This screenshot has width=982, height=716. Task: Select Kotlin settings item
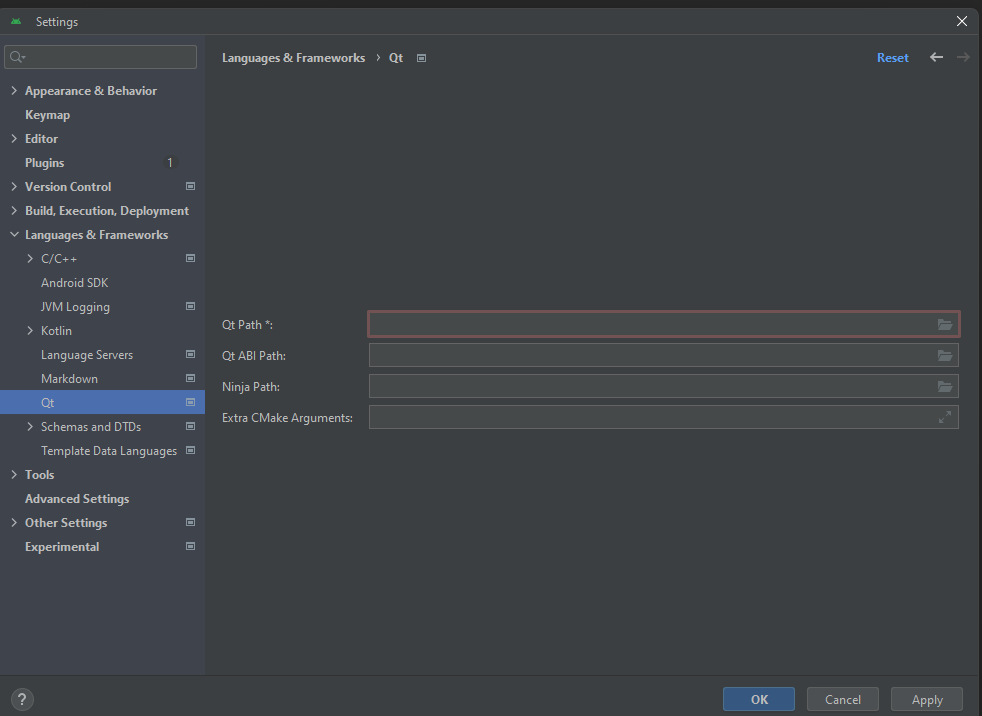56,331
